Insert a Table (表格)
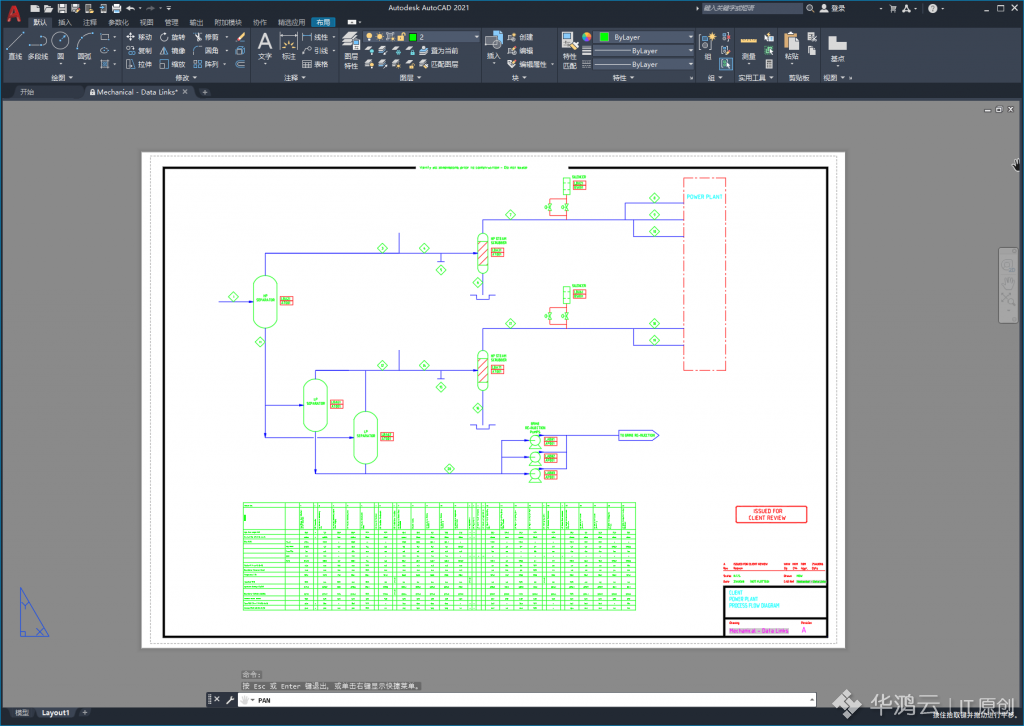The image size is (1024, 726). (315, 64)
